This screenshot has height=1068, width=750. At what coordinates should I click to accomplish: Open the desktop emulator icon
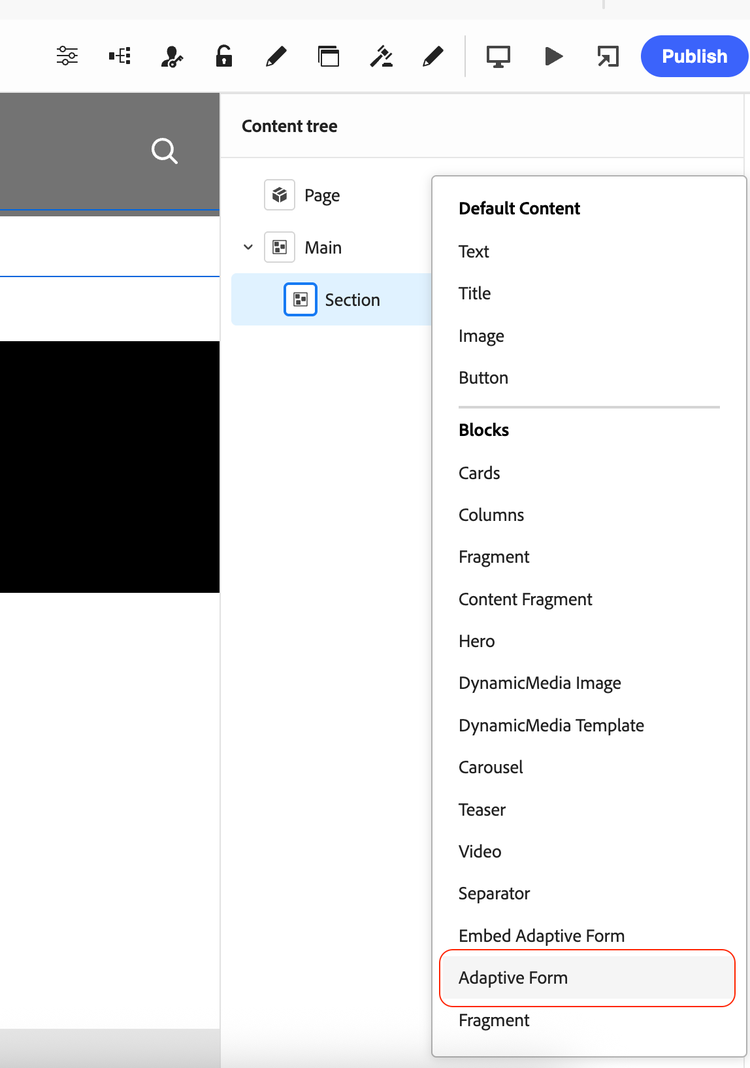coord(498,56)
